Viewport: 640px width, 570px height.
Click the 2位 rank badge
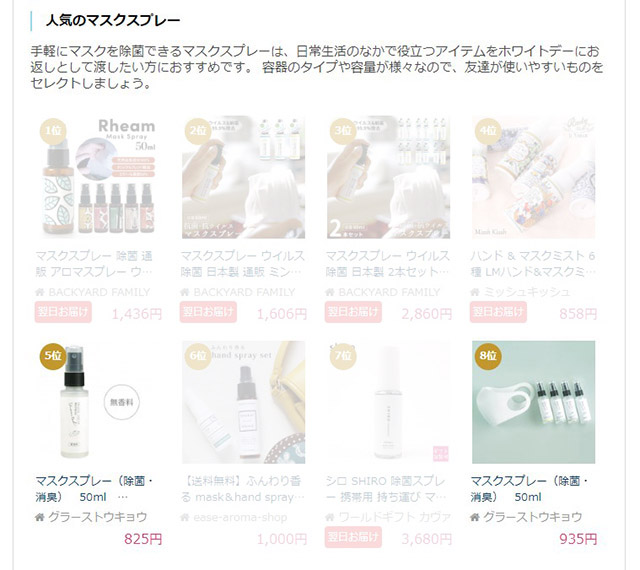click(x=198, y=131)
